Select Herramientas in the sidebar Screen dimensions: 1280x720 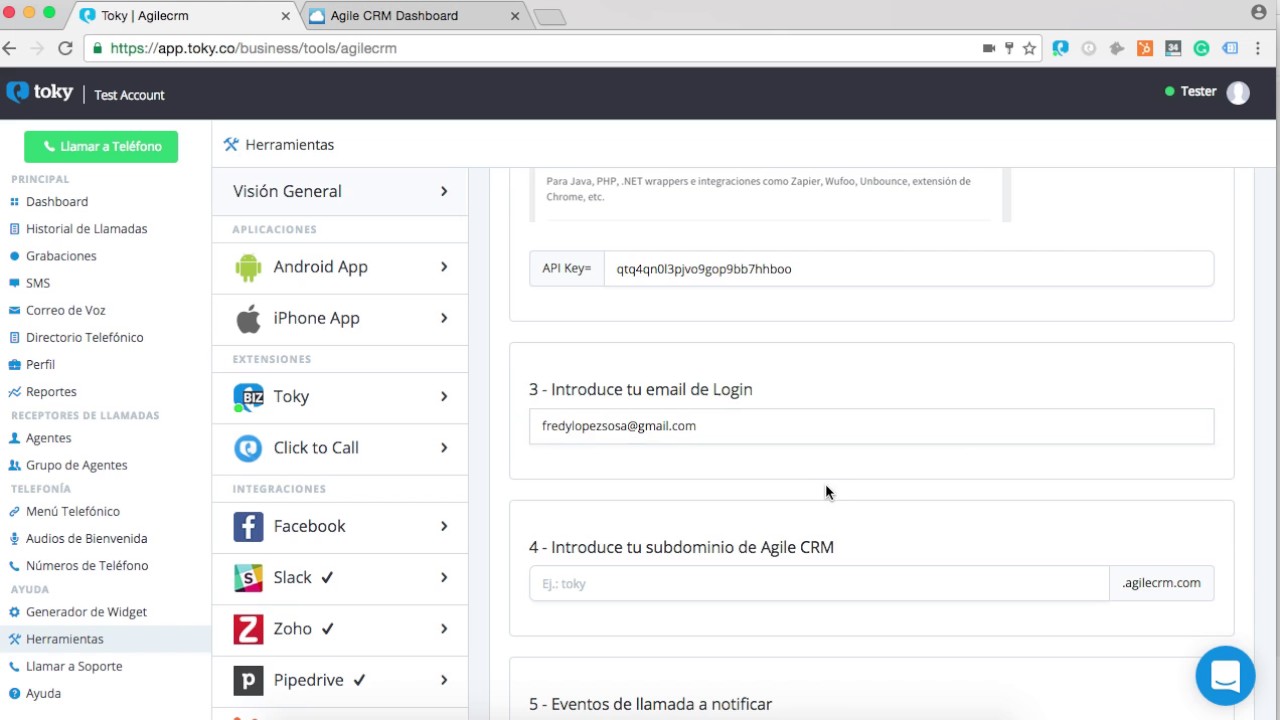[x=105, y=639]
